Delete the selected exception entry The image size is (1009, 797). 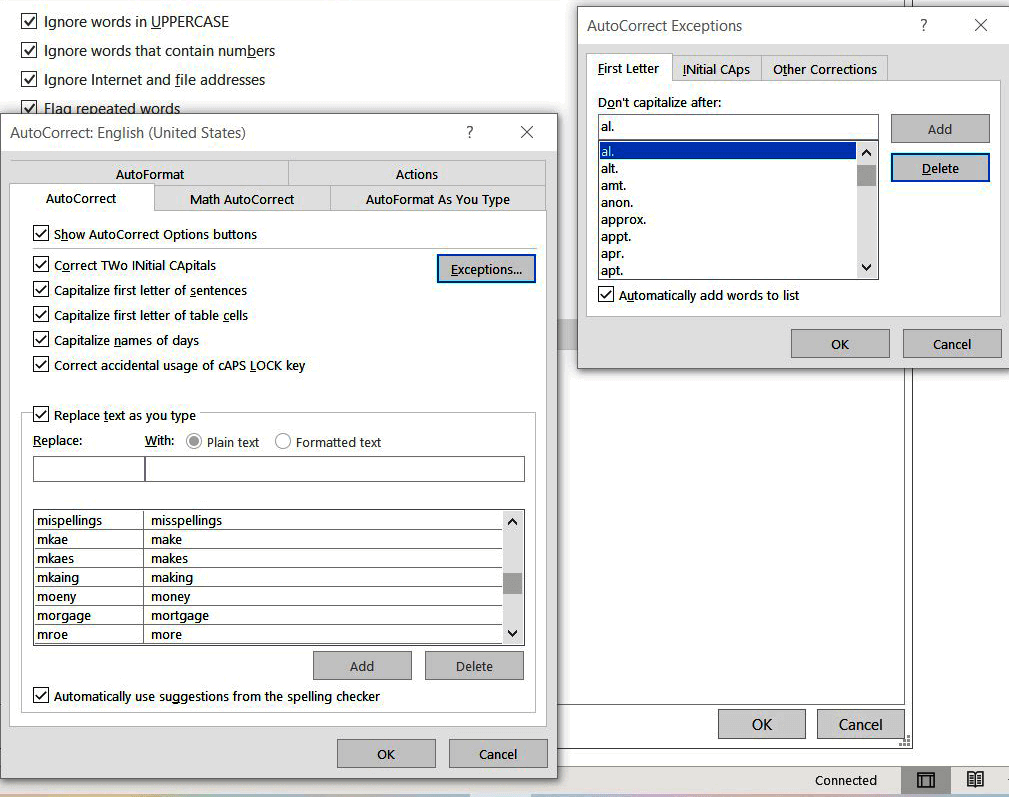pyautogui.click(x=939, y=167)
